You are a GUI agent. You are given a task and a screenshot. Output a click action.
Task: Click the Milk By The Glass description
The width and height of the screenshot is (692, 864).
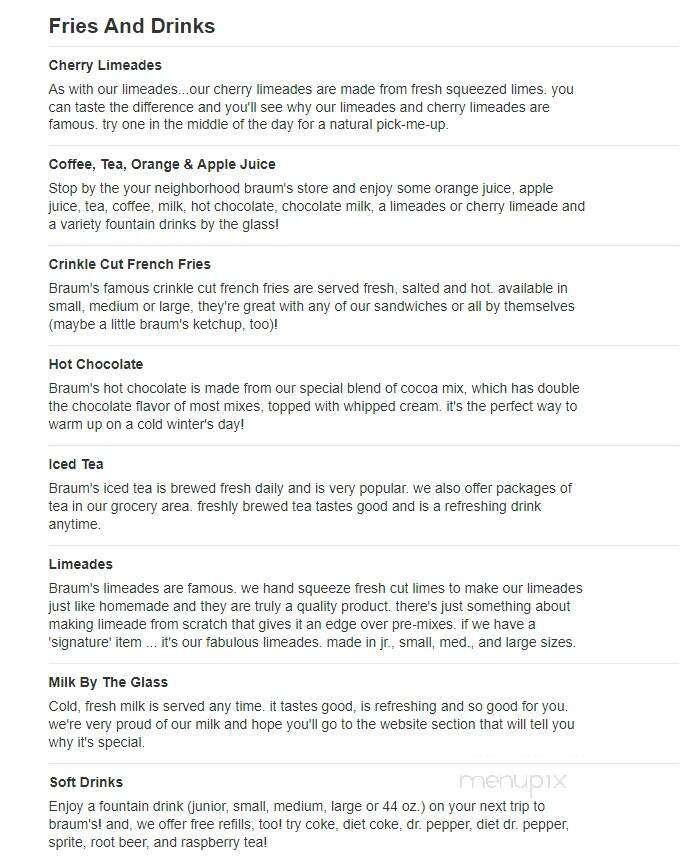point(312,725)
